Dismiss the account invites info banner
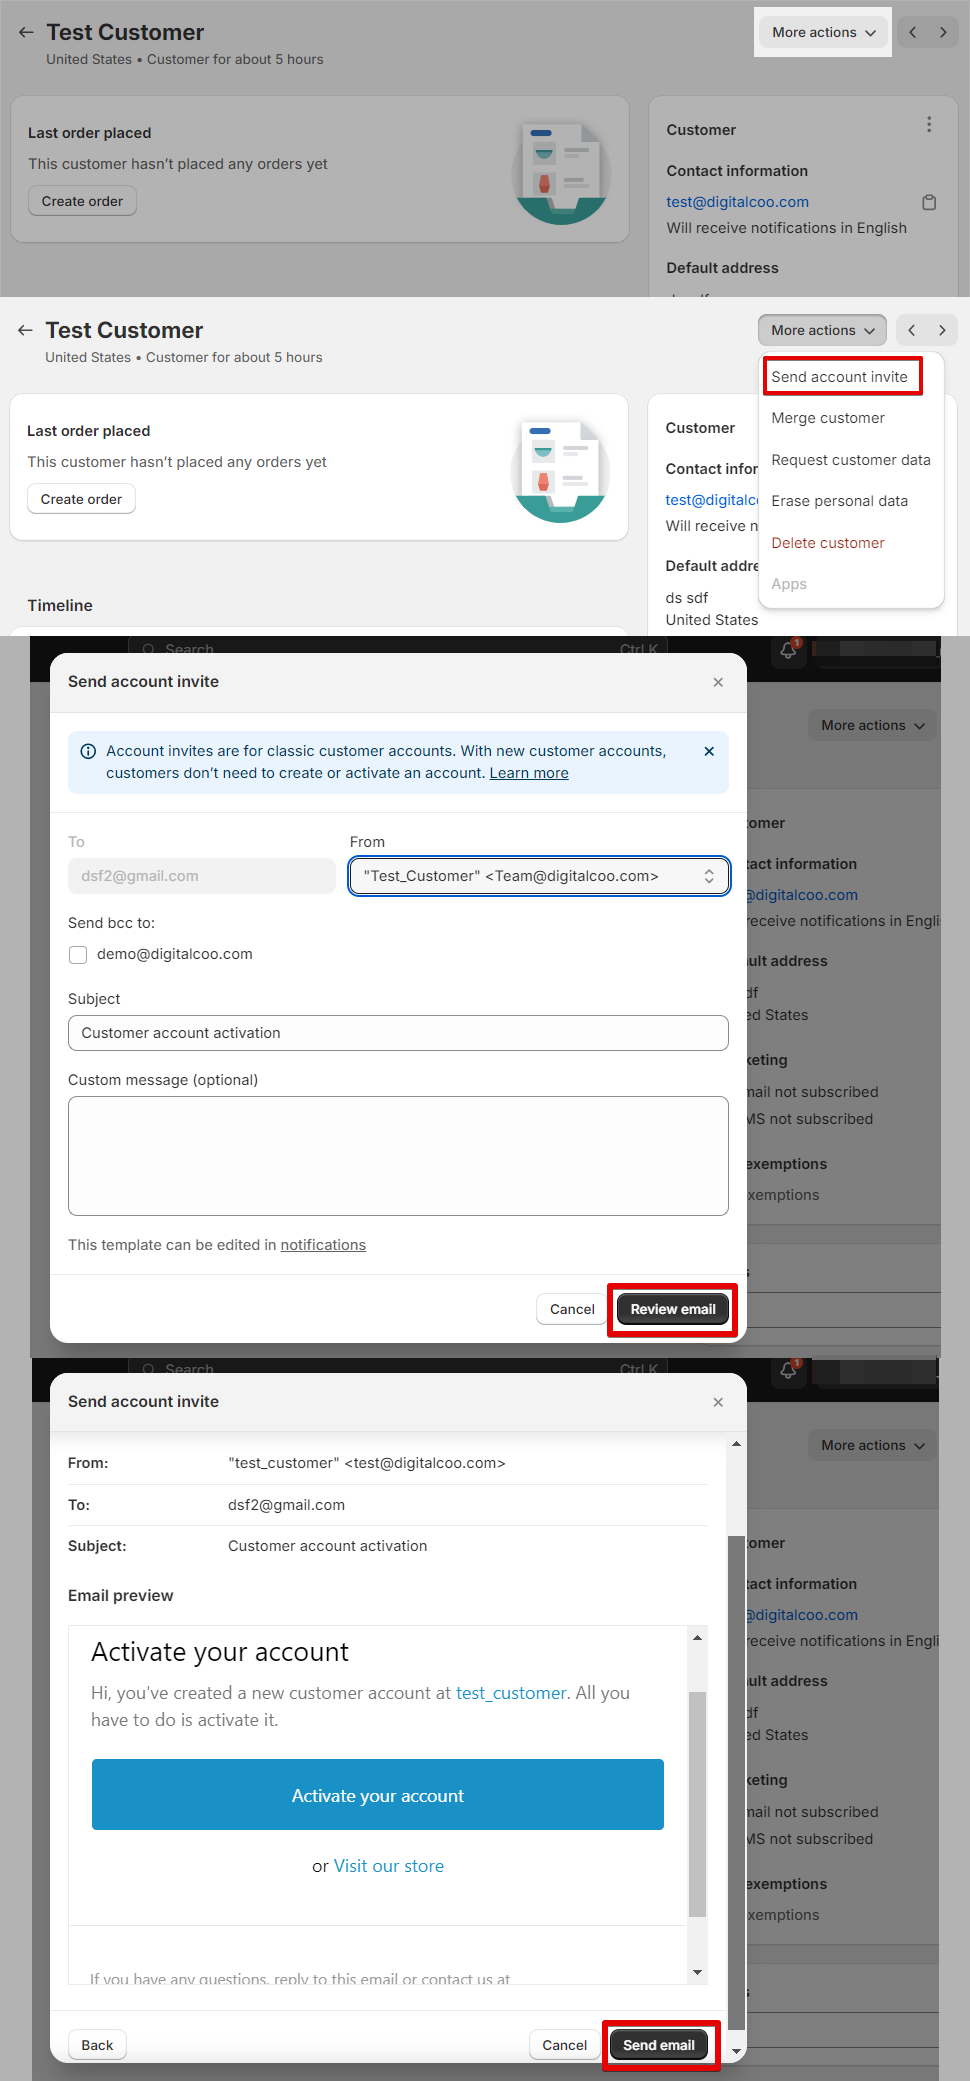 (709, 751)
